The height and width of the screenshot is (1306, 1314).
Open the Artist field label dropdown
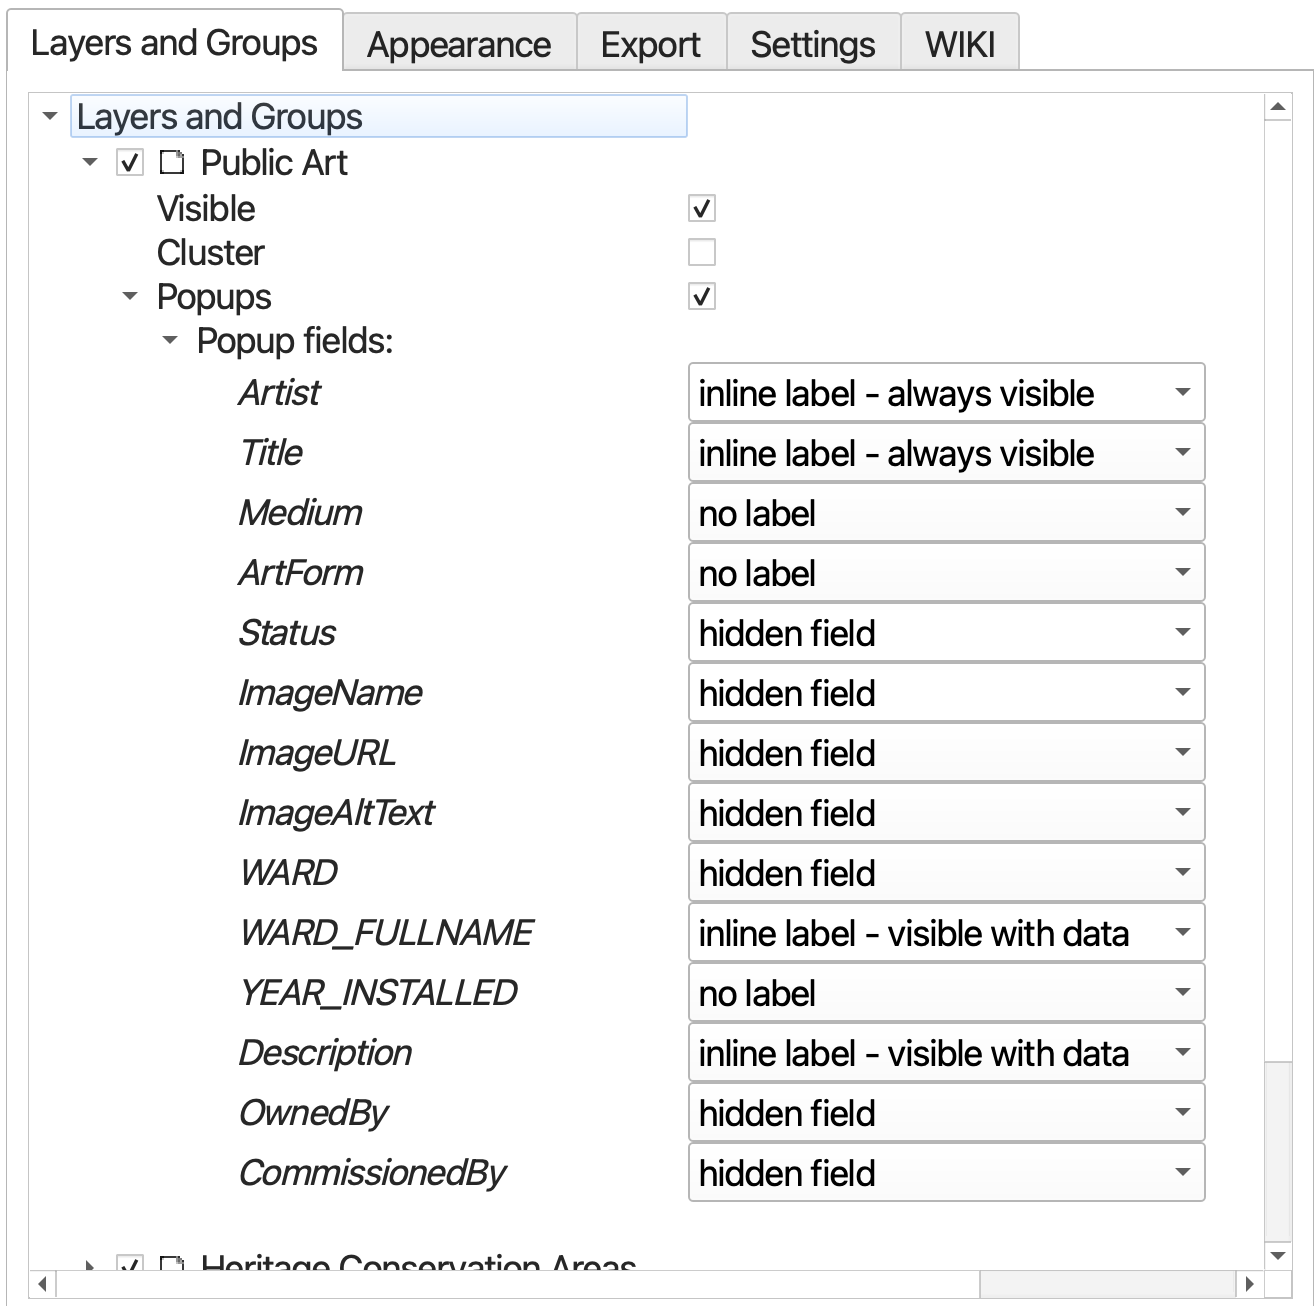pyautogui.click(x=946, y=393)
